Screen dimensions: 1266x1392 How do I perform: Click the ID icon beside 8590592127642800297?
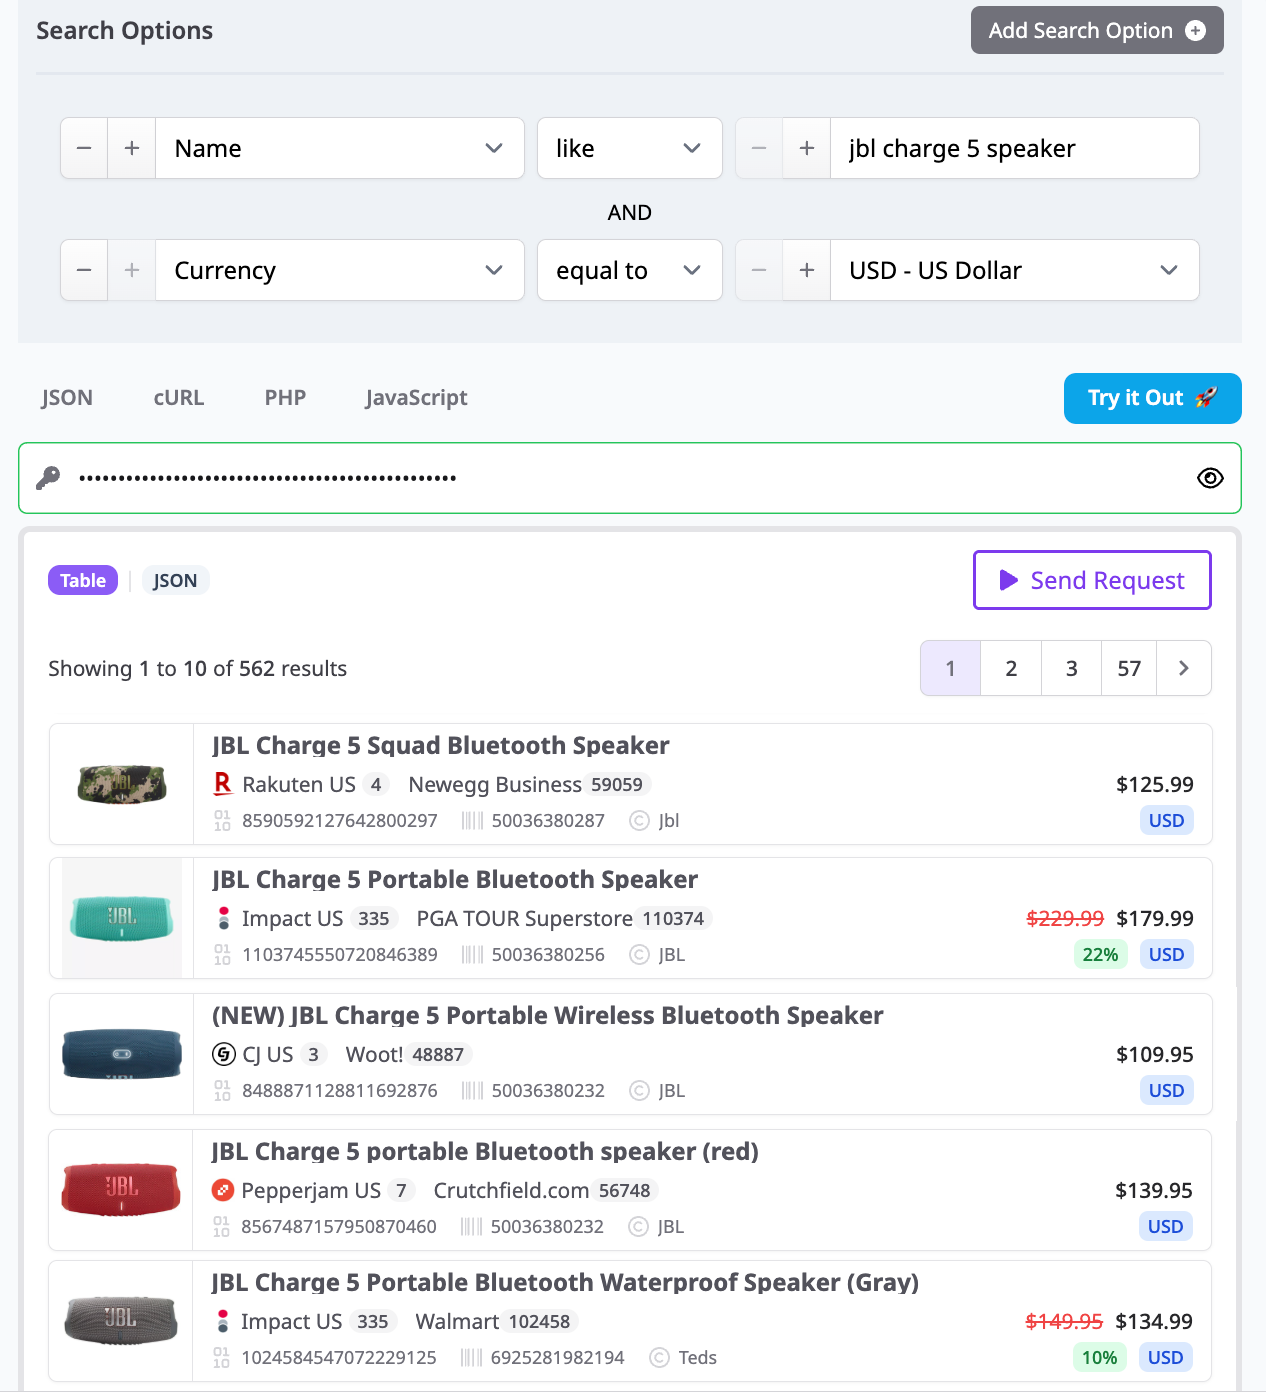pos(222,820)
